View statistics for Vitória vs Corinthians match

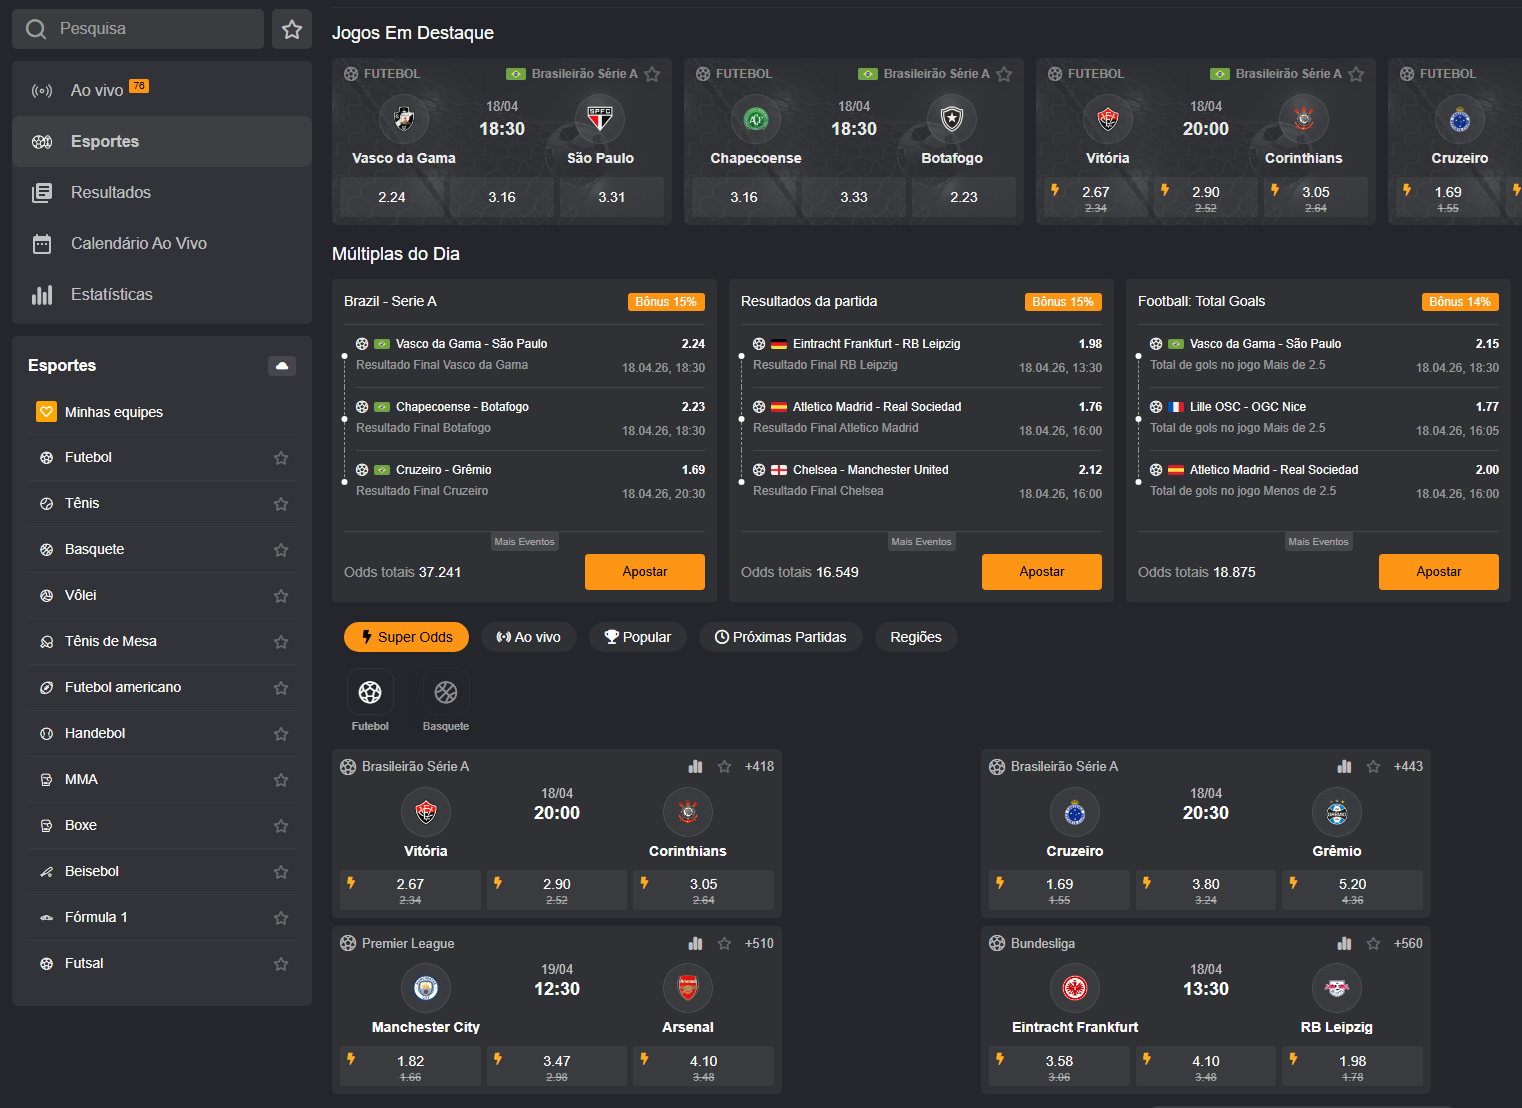(x=695, y=766)
